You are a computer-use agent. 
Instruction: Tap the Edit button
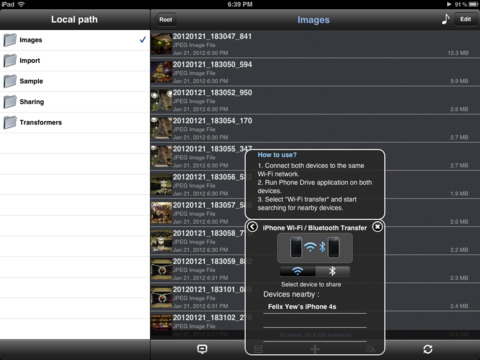click(465, 19)
